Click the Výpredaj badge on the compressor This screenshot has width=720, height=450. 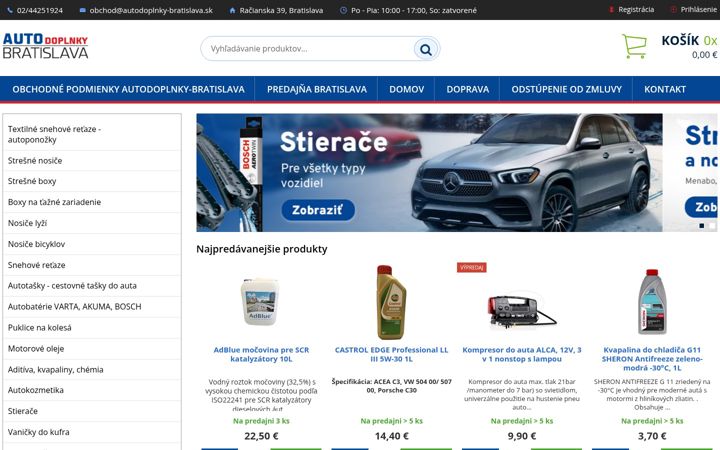[x=472, y=267]
